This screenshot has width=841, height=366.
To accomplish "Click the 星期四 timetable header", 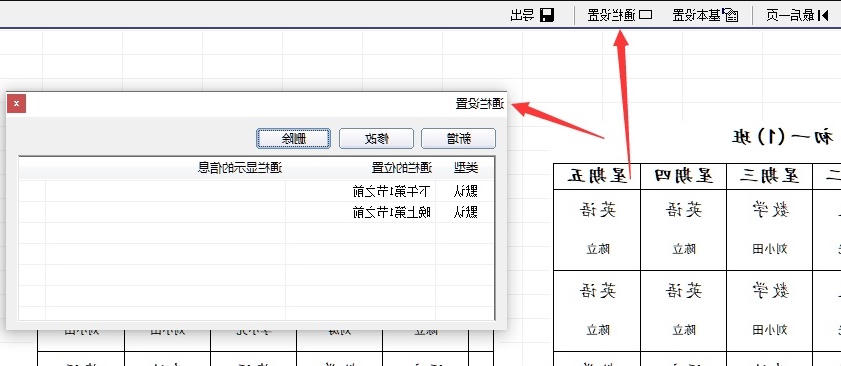I will [x=684, y=177].
